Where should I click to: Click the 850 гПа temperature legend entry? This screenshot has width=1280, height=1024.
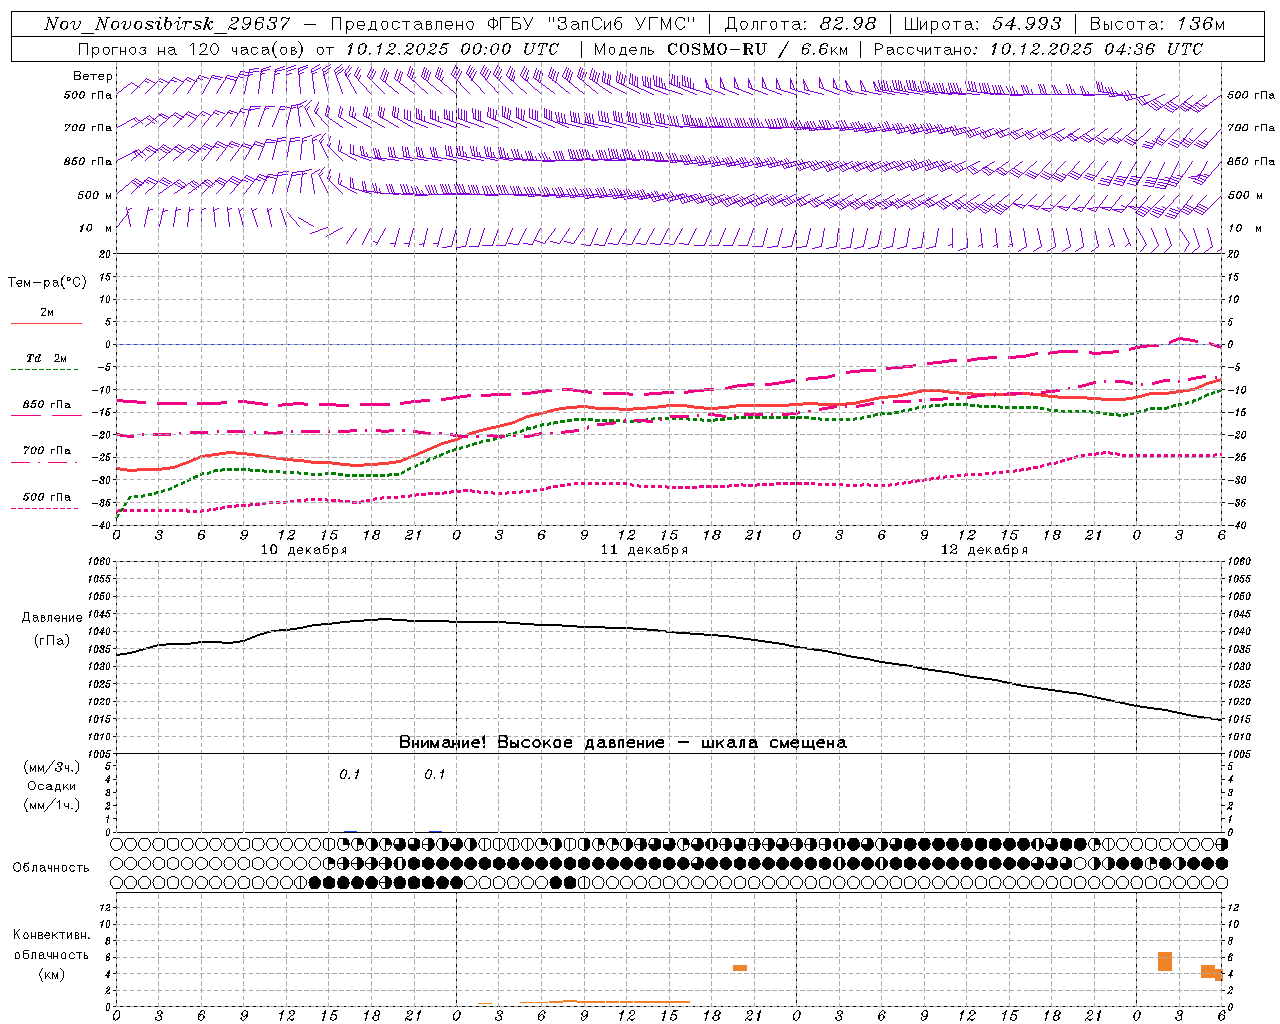(47, 405)
